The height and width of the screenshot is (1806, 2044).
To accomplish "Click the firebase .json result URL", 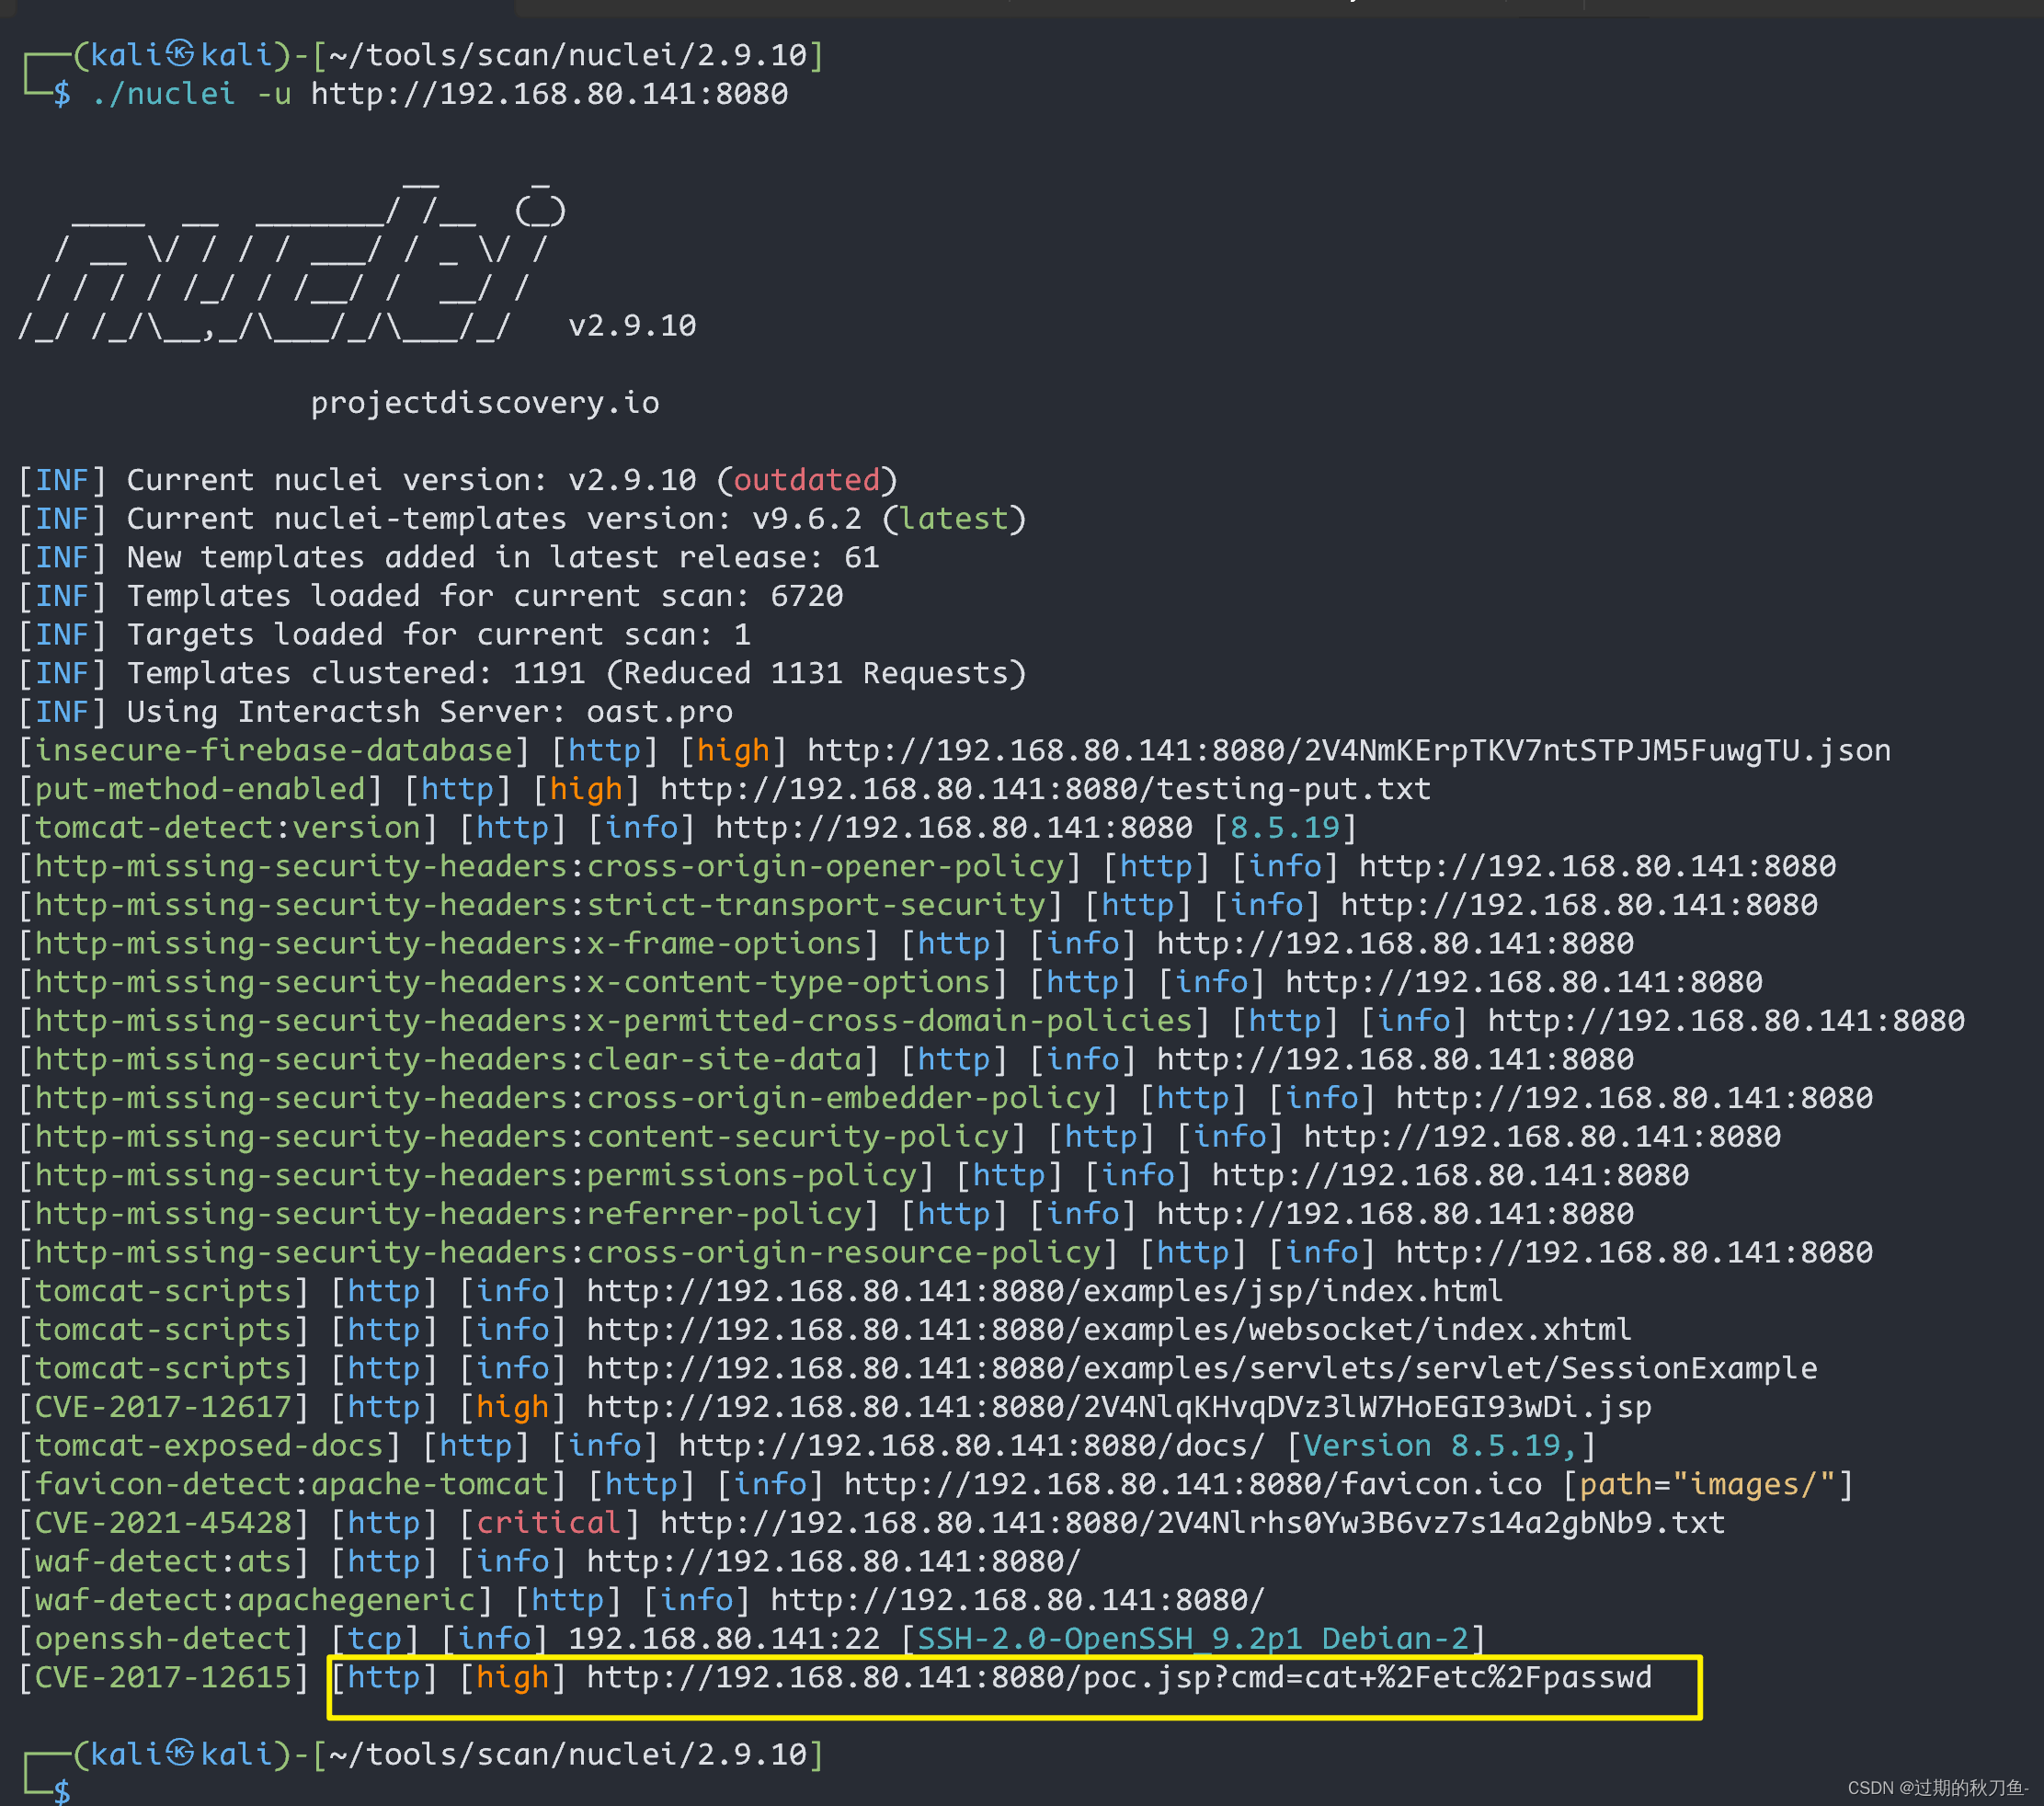I will pyautogui.click(x=1349, y=751).
